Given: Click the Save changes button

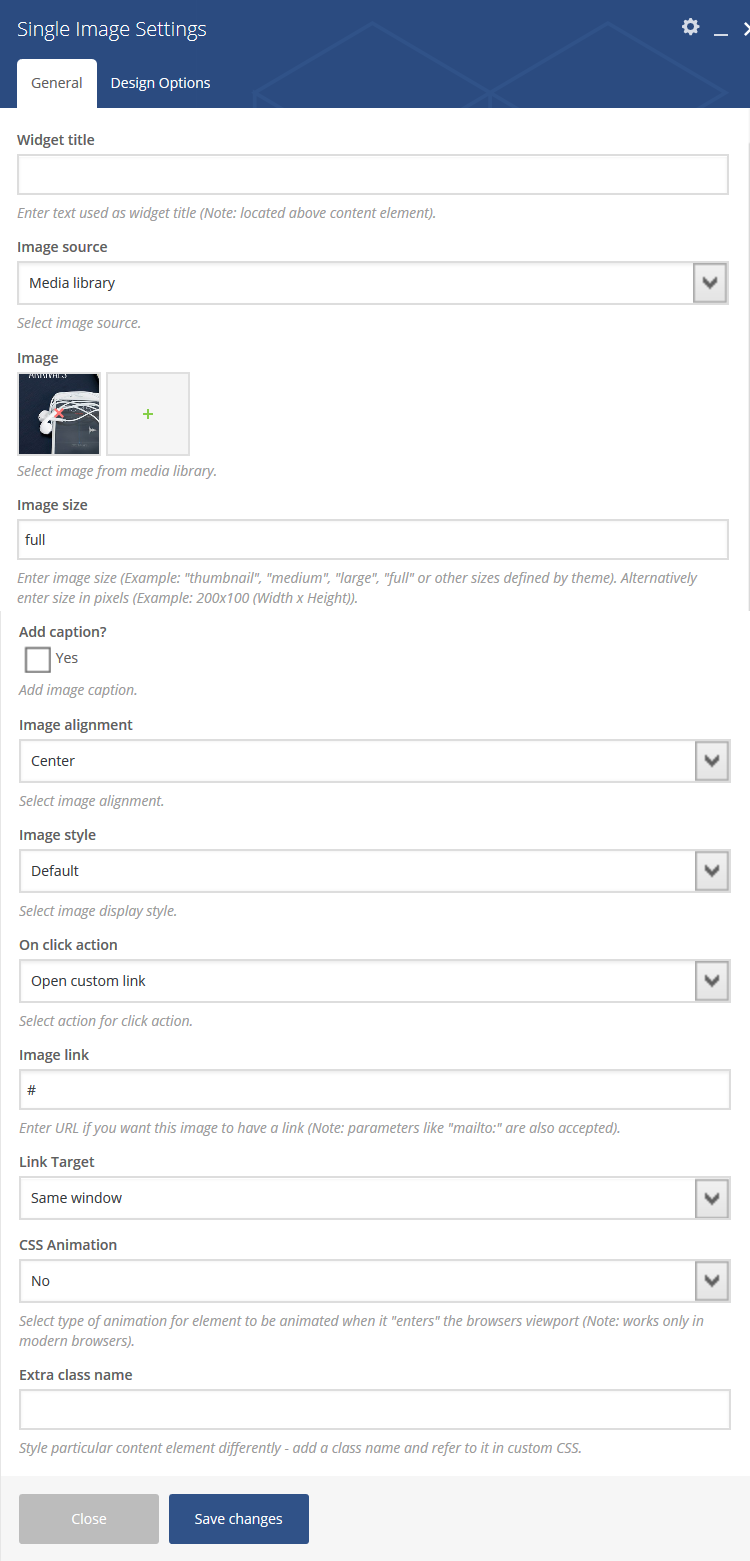Looking at the screenshot, I should tap(239, 1519).
